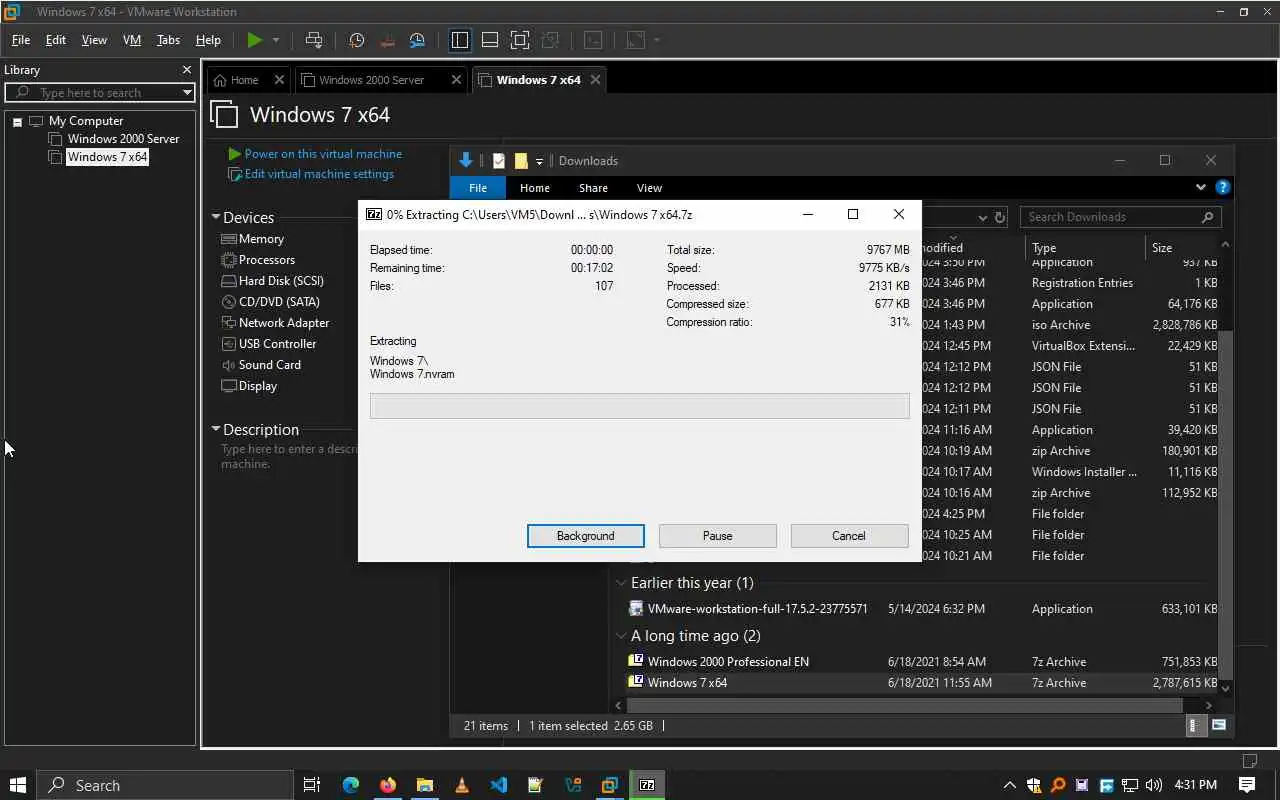Collapse the Description section
1280x800 pixels.
click(215, 429)
